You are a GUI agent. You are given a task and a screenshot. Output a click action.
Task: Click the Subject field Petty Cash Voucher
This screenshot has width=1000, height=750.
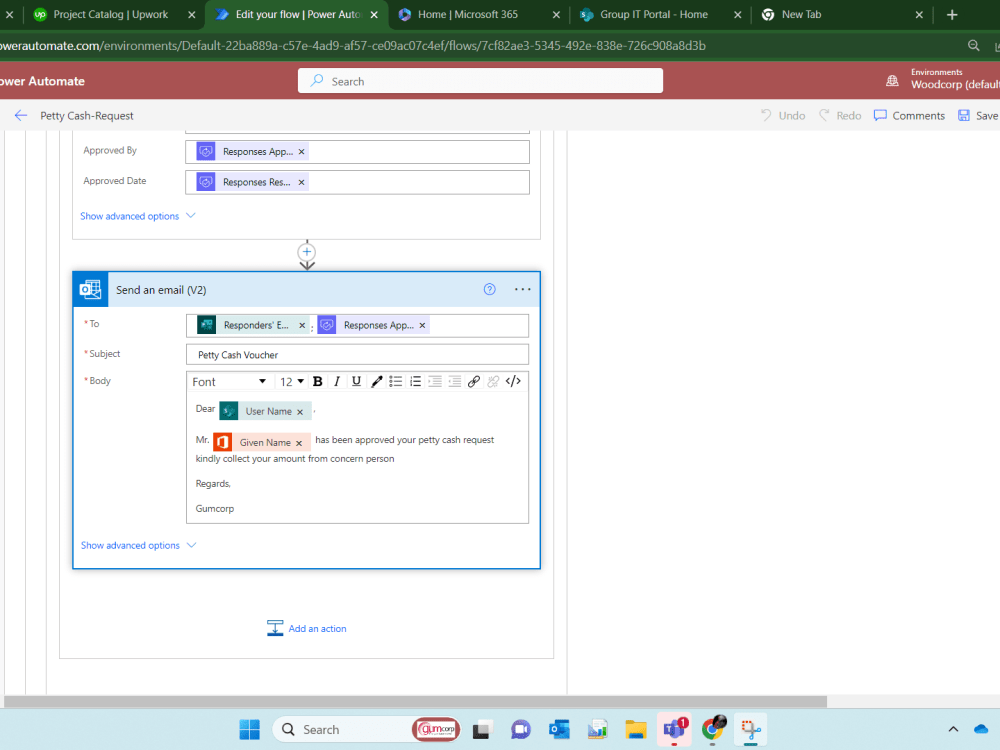357,355
